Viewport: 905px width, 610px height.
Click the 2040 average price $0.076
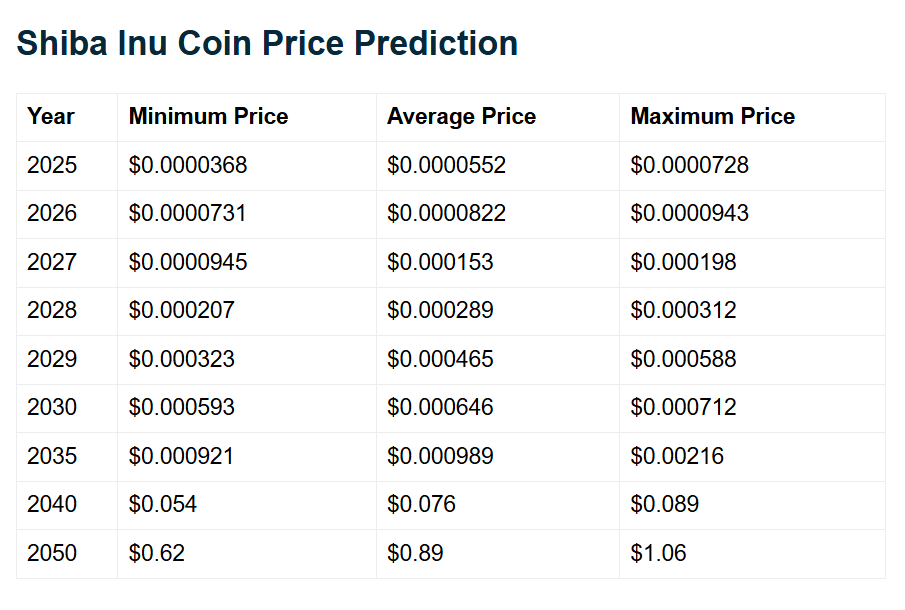pos(421,505)
